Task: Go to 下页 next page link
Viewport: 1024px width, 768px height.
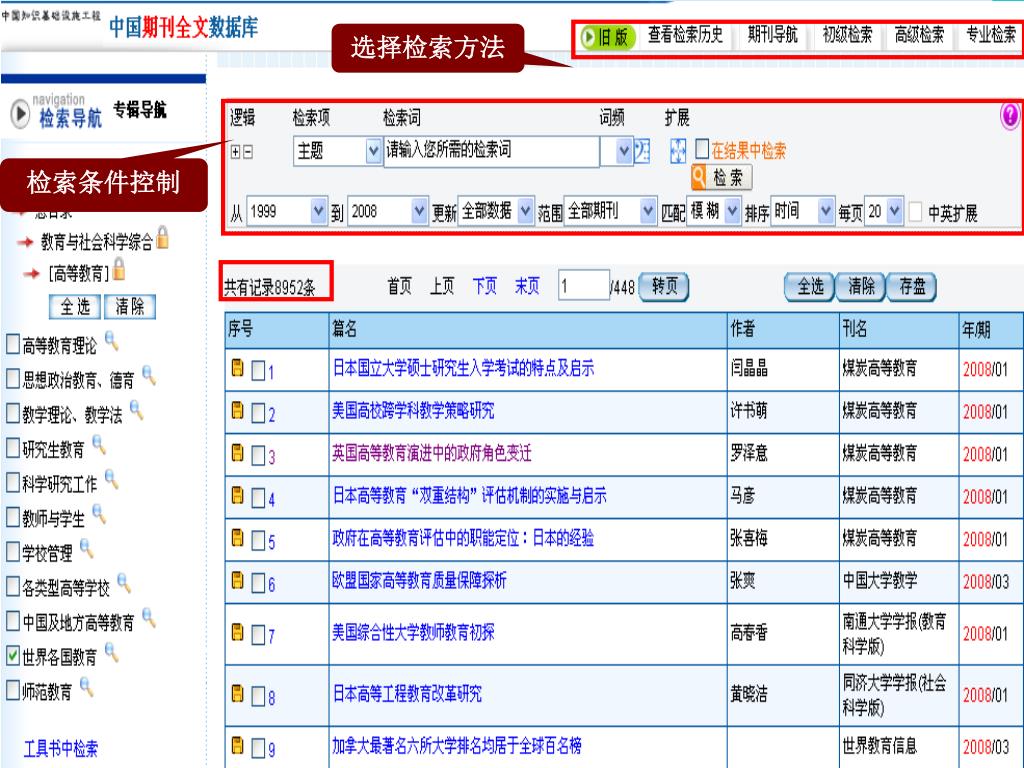Action: tap(485, 286)
